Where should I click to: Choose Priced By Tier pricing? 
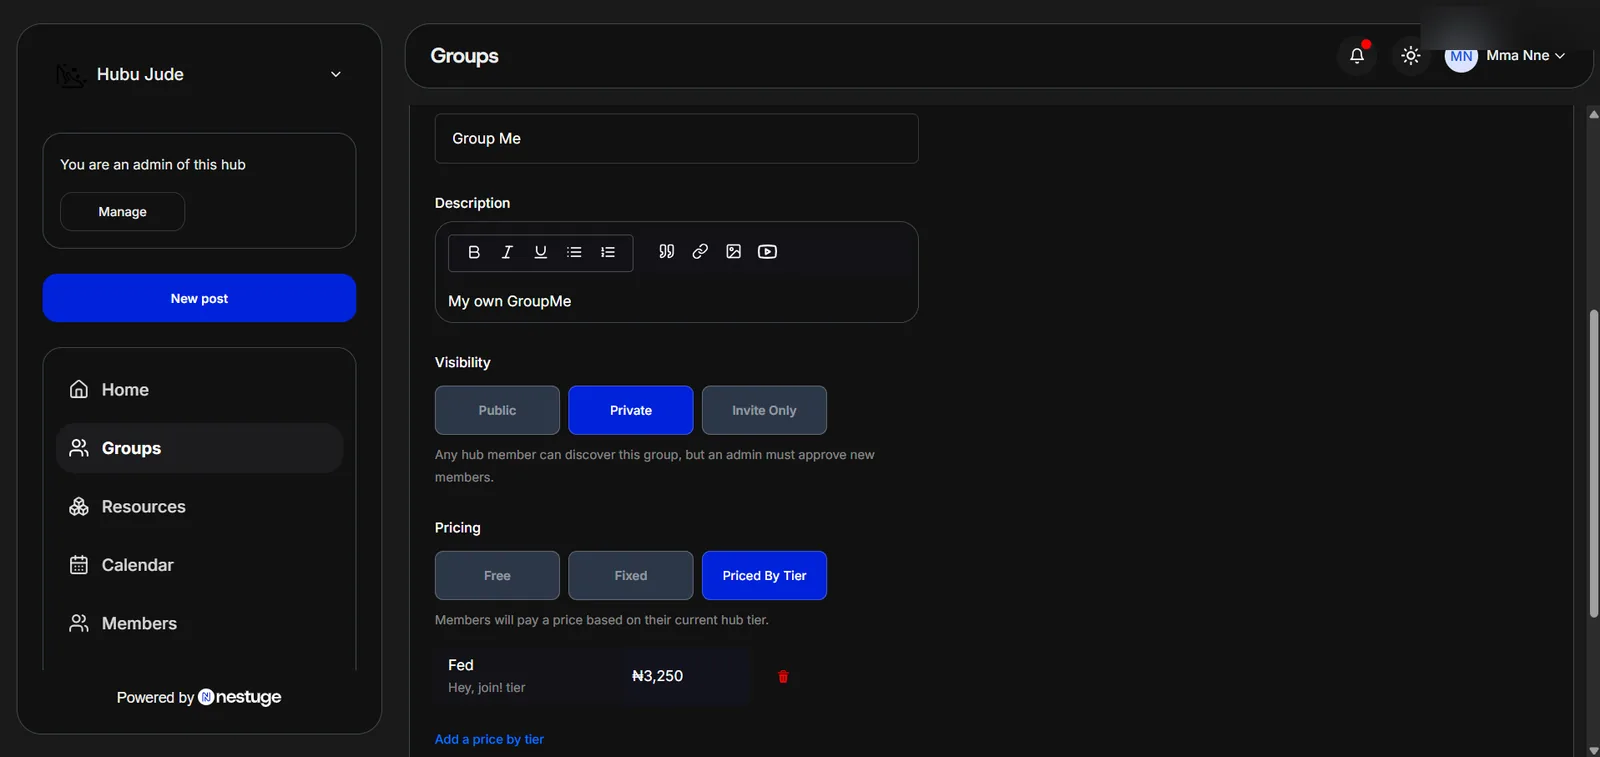[764, 576]
